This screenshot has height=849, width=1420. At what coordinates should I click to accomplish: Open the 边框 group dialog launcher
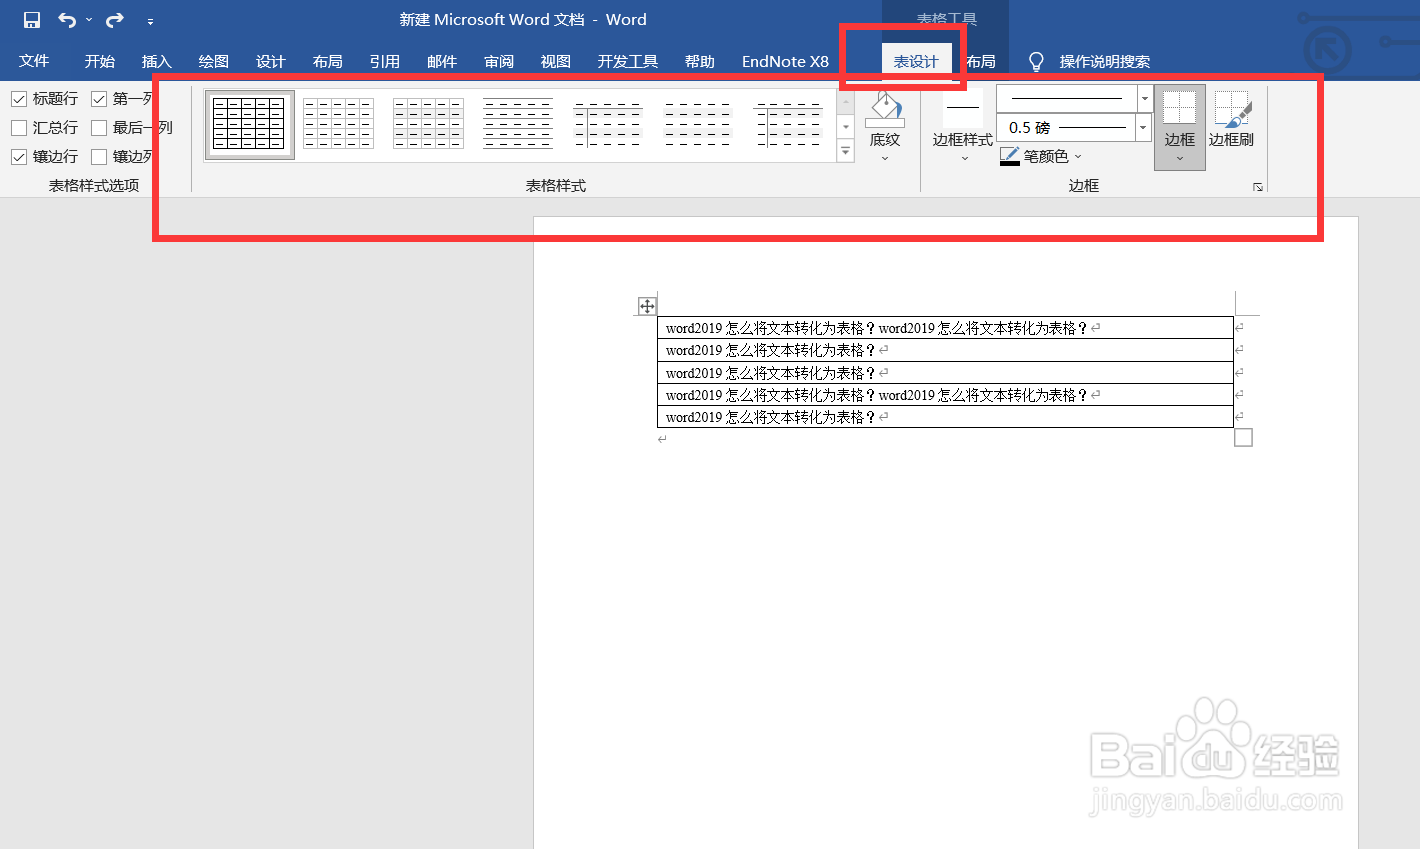pos(1258,187)
